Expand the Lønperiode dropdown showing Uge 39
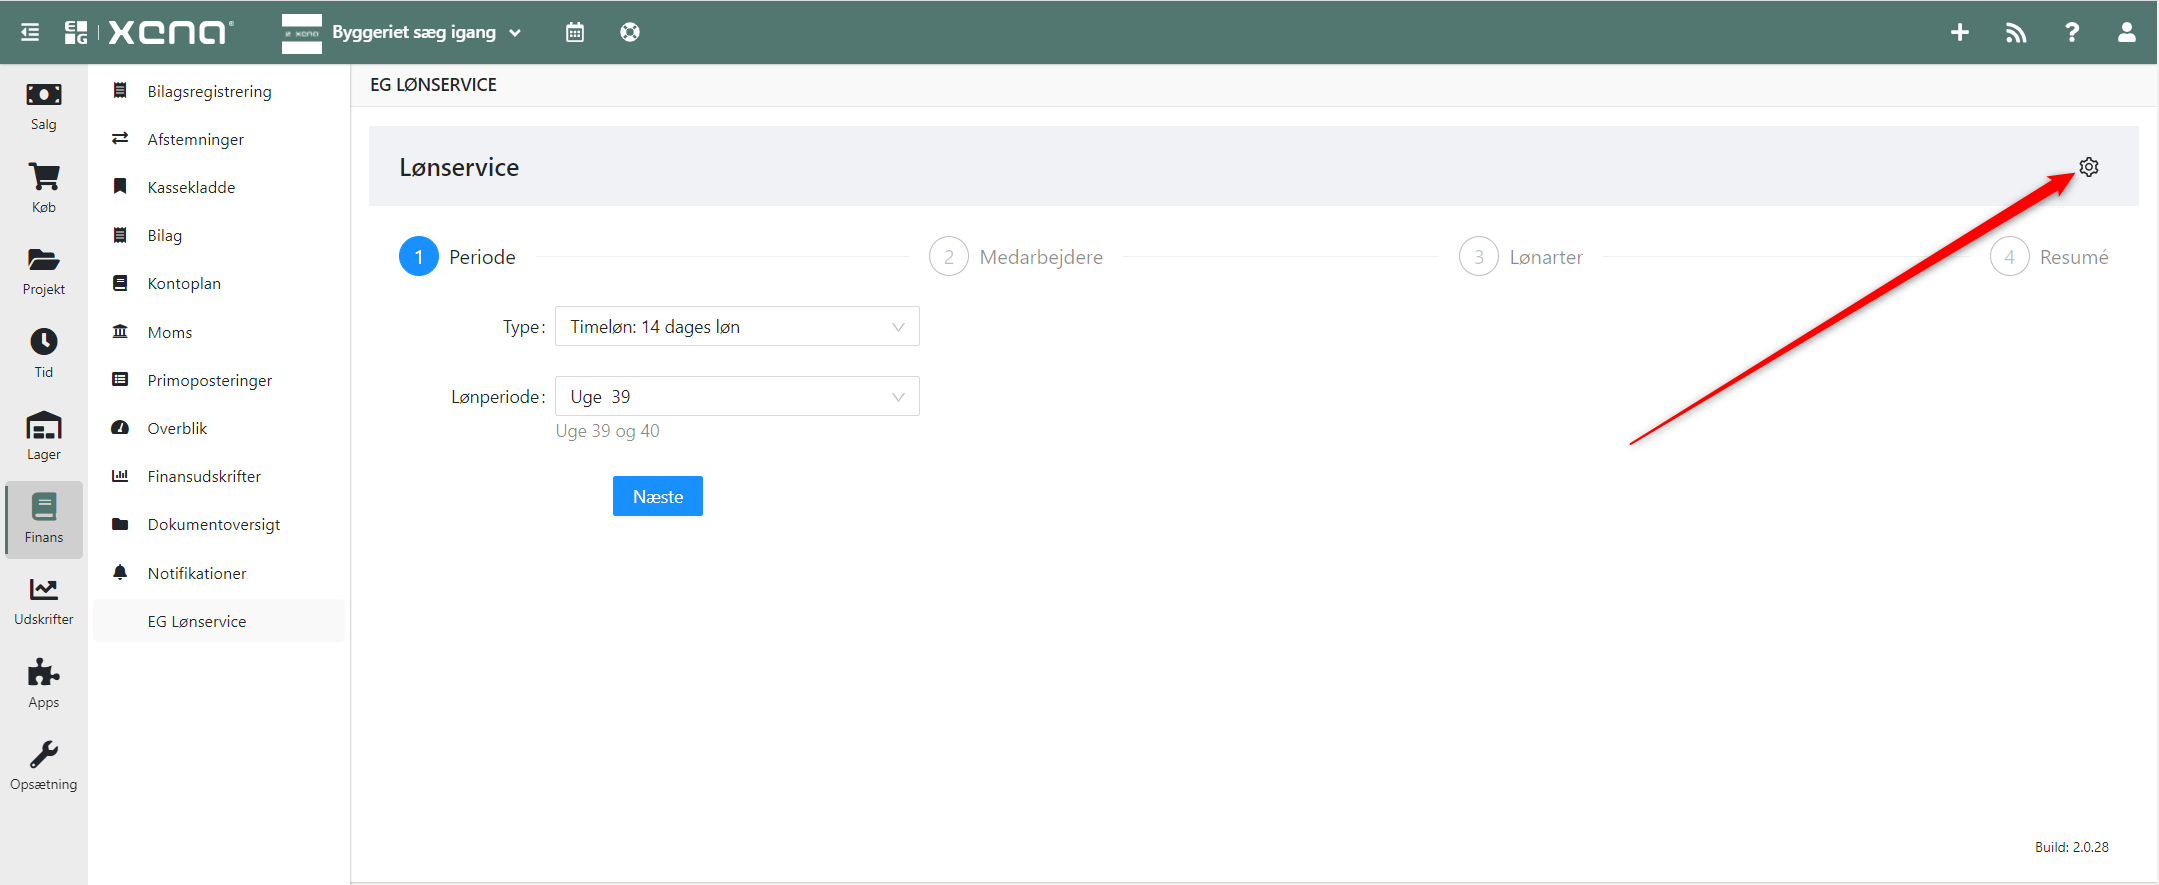Viewport: 2159px width, 885px height. point(736,397)
